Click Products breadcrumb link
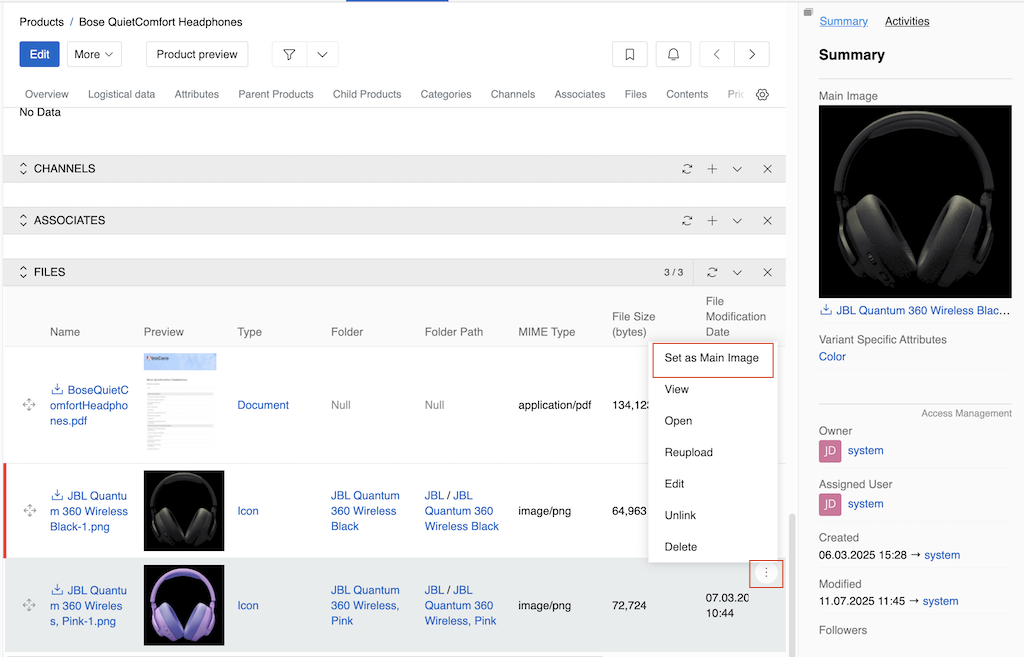The height and width of the screenshot is (657, 1024). coord(41,22)
